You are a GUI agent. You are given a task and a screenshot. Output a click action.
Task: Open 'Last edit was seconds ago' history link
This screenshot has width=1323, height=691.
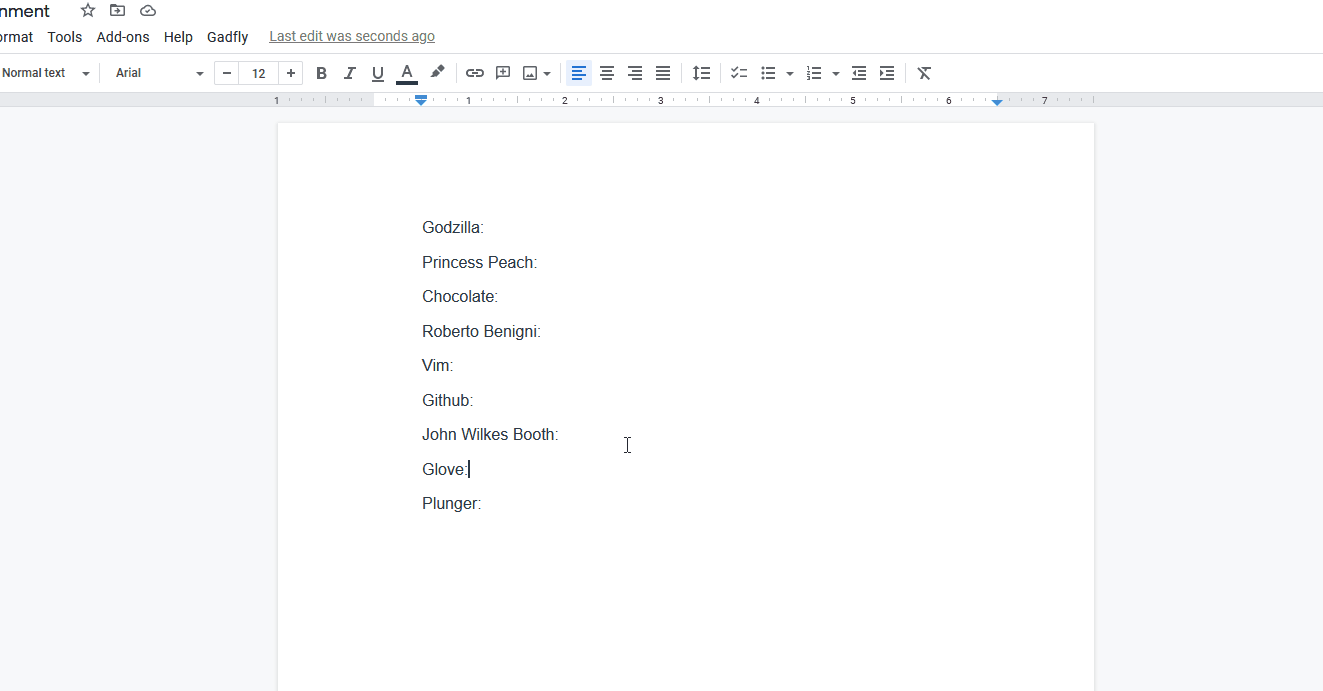(352, 36)
